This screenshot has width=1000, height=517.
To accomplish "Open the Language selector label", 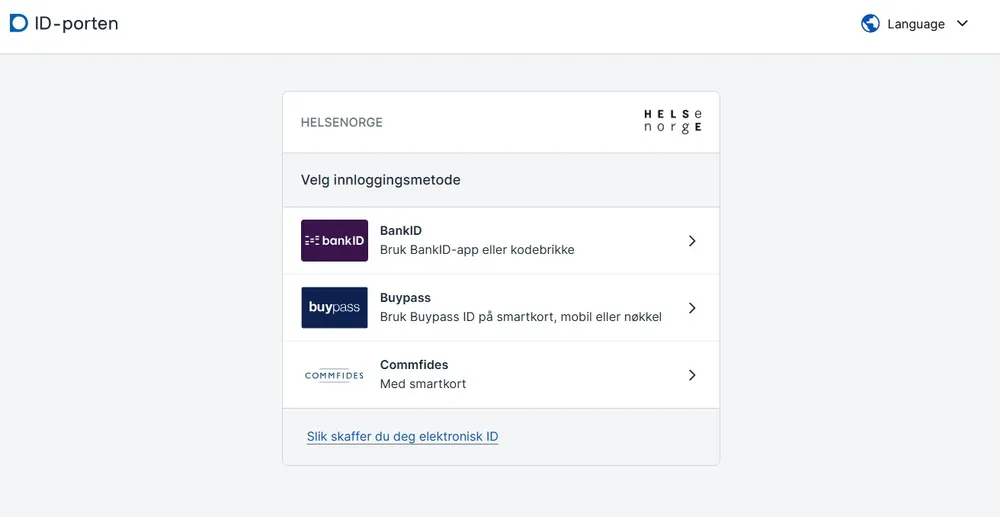I will [x=916, y=24].
